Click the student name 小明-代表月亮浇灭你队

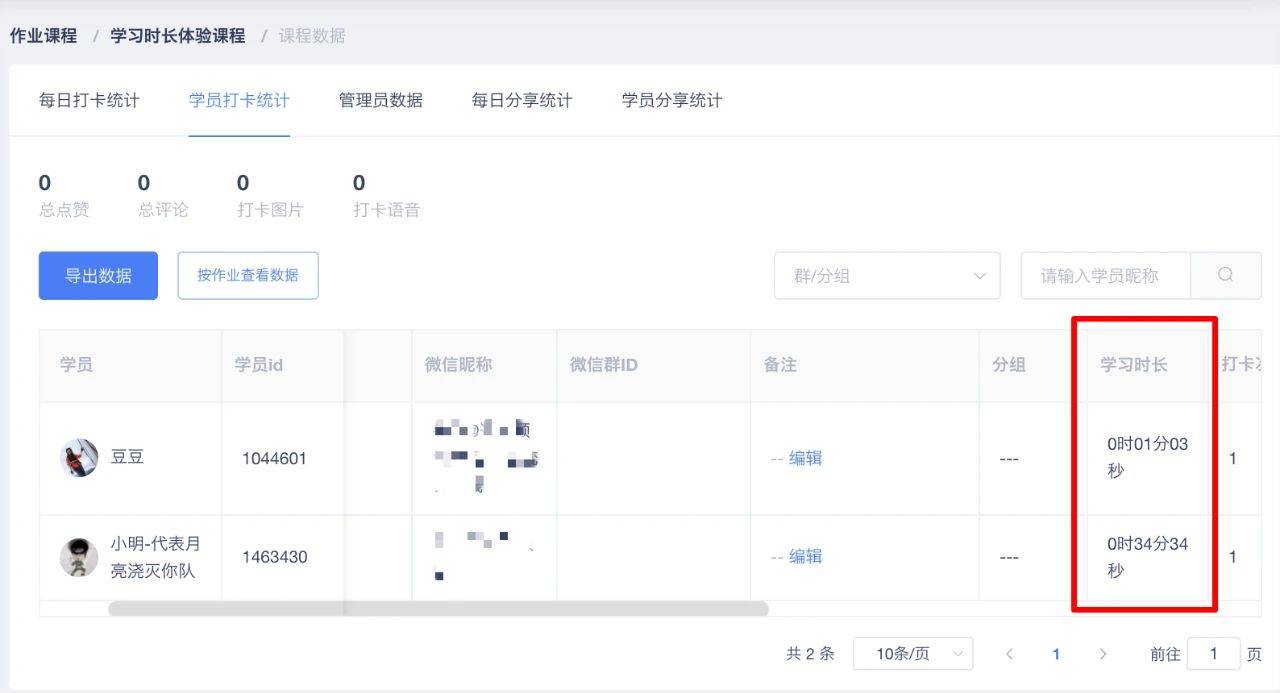155,557
